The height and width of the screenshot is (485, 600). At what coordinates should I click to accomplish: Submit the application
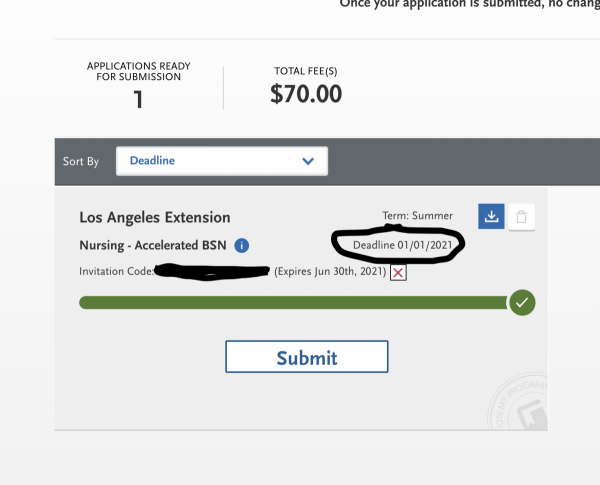[x=306, y=357]
